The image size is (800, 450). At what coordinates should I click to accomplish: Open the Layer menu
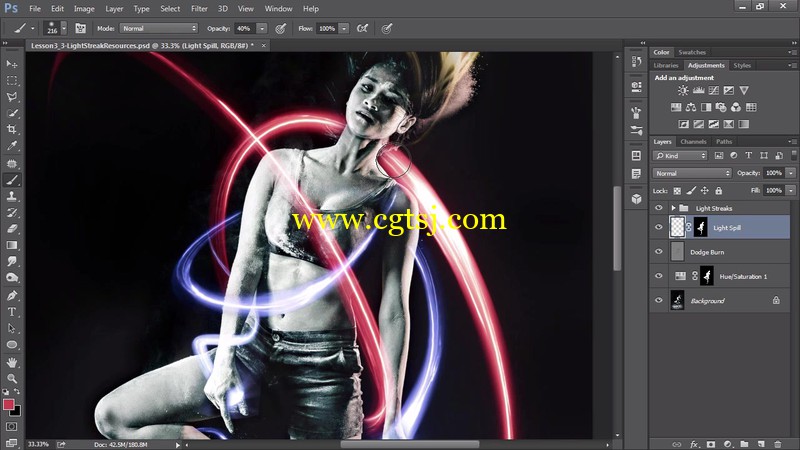[x=114, y=9]
